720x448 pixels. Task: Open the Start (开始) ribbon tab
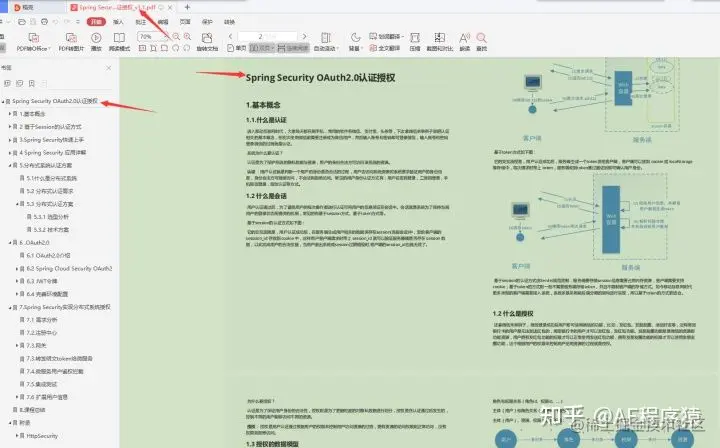[96, 22]
